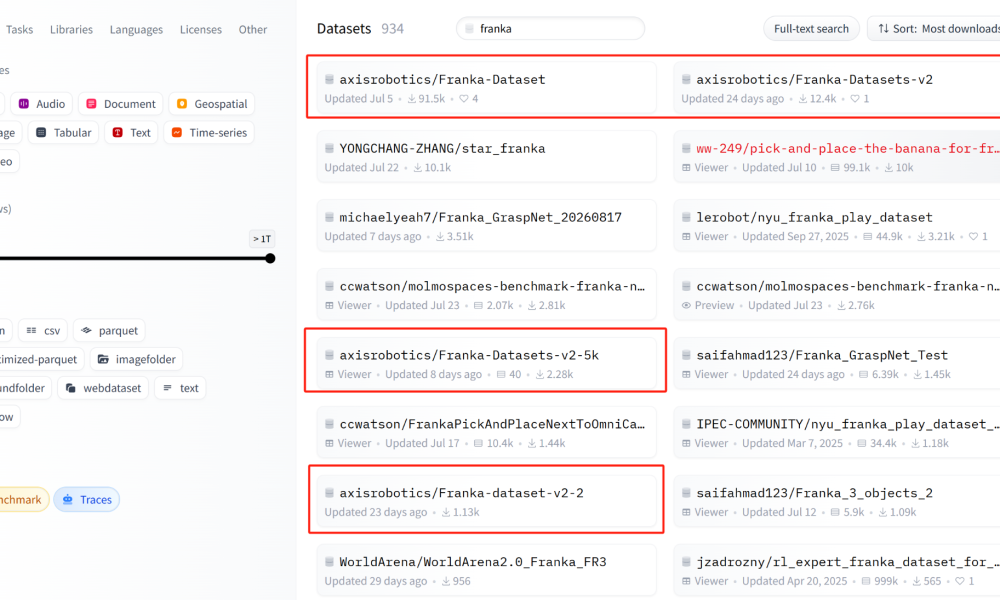Toggle the Tabular modality filter
The height and width of the screenshot is (600, 1000).
[x=63, y=133]
